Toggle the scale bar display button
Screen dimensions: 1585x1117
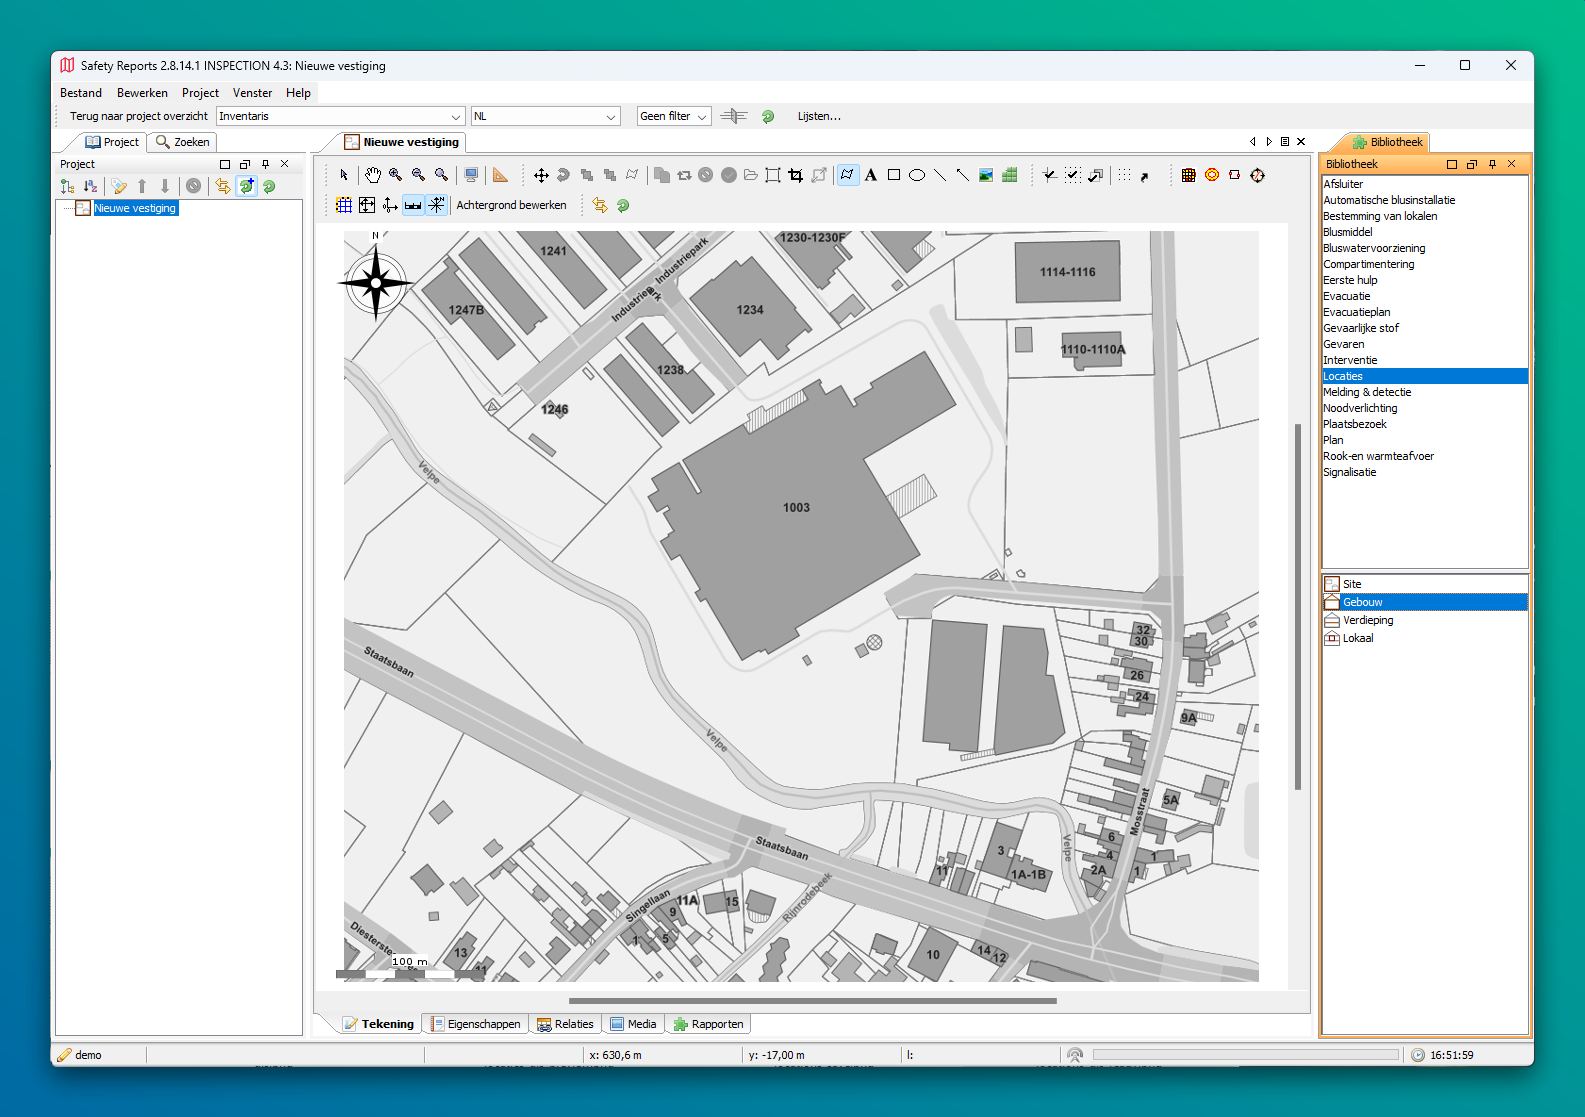tap(413, 205)
